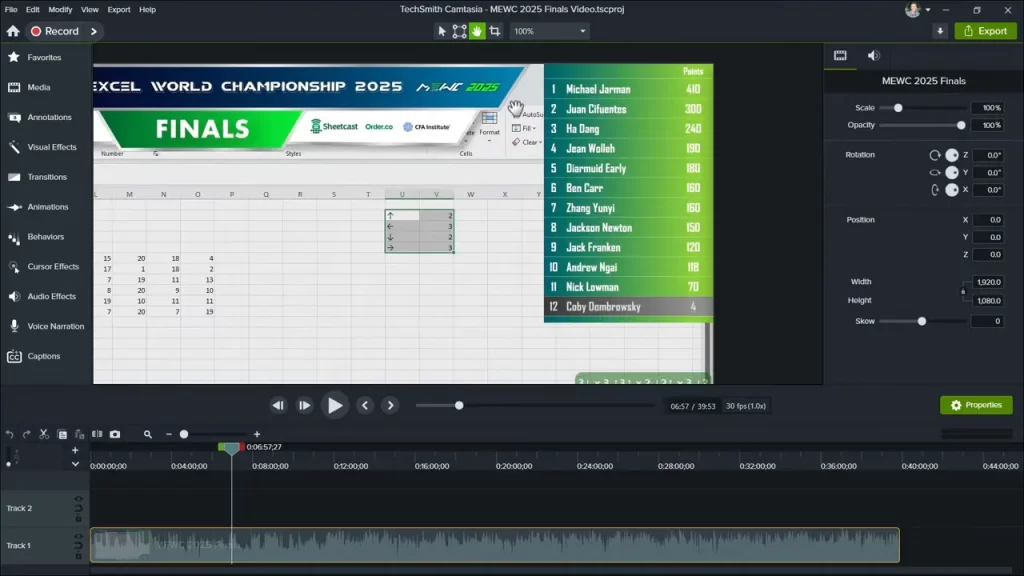
Task: Click the green Export button
Action: tap(985, 31)
